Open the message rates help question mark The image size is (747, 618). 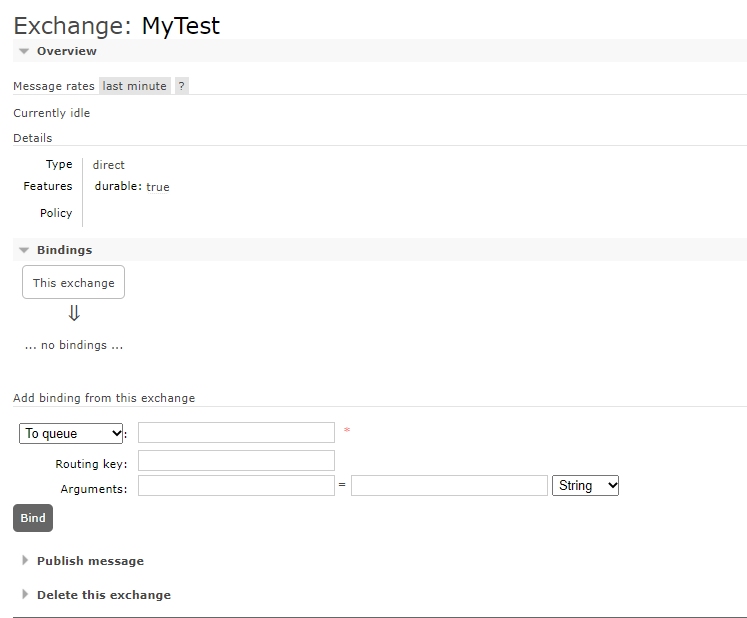pyautogui.click(x=181, y=86)
